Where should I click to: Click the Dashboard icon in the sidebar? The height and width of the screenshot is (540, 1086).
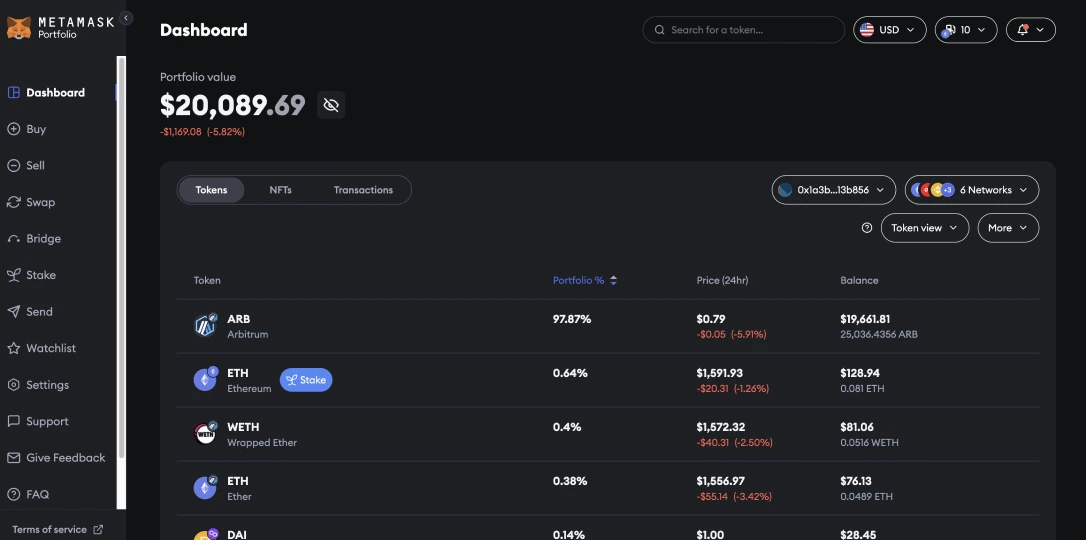pos(13,93)
